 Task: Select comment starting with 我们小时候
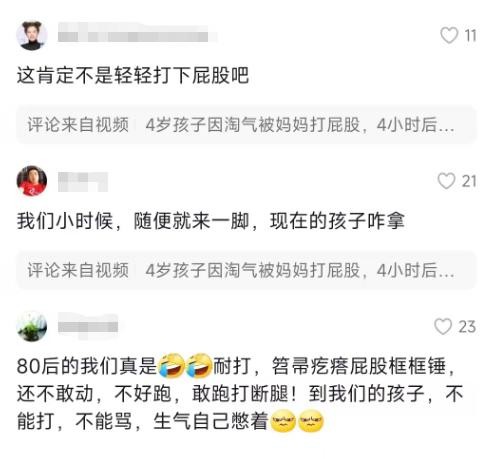(211, 221)
